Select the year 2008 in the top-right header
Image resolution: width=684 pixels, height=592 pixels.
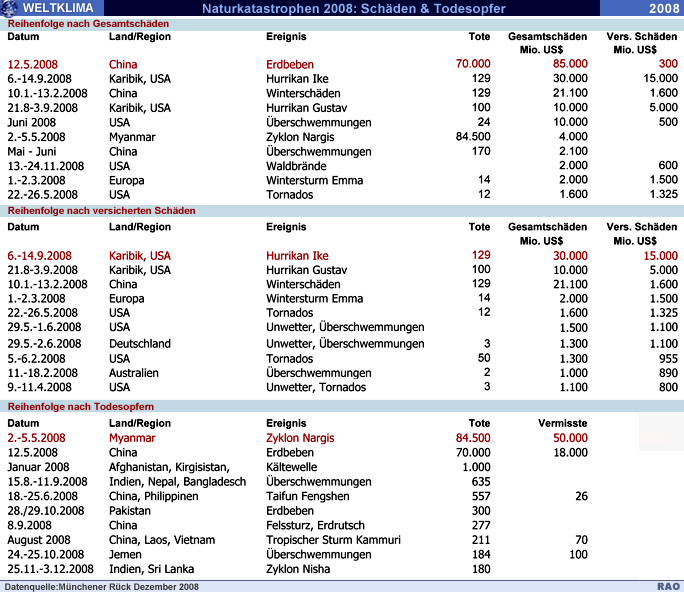(x=664, y=8)
